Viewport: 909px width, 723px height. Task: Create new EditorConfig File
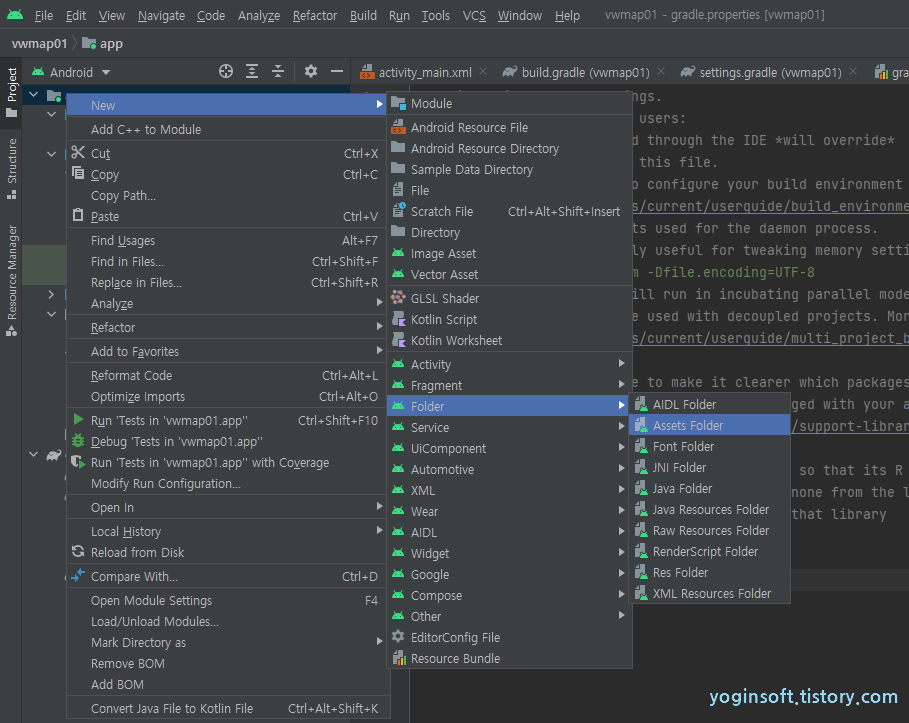point(509,637)
